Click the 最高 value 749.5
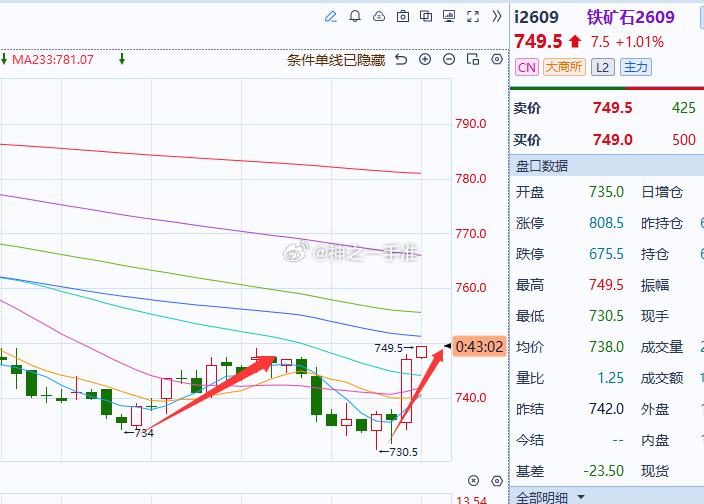 tap(606, 285)
